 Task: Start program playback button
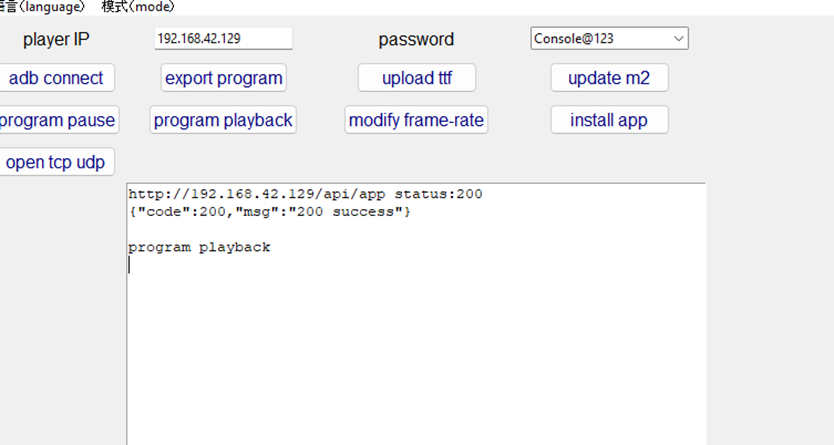coord(223,120)
